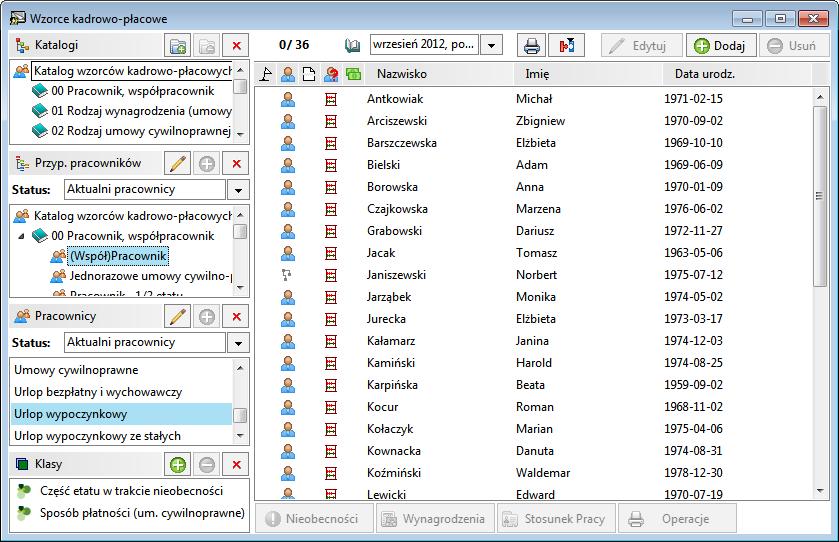Select 'Urlop wypoczynkowy' highlighted list item

pos(121,414)
